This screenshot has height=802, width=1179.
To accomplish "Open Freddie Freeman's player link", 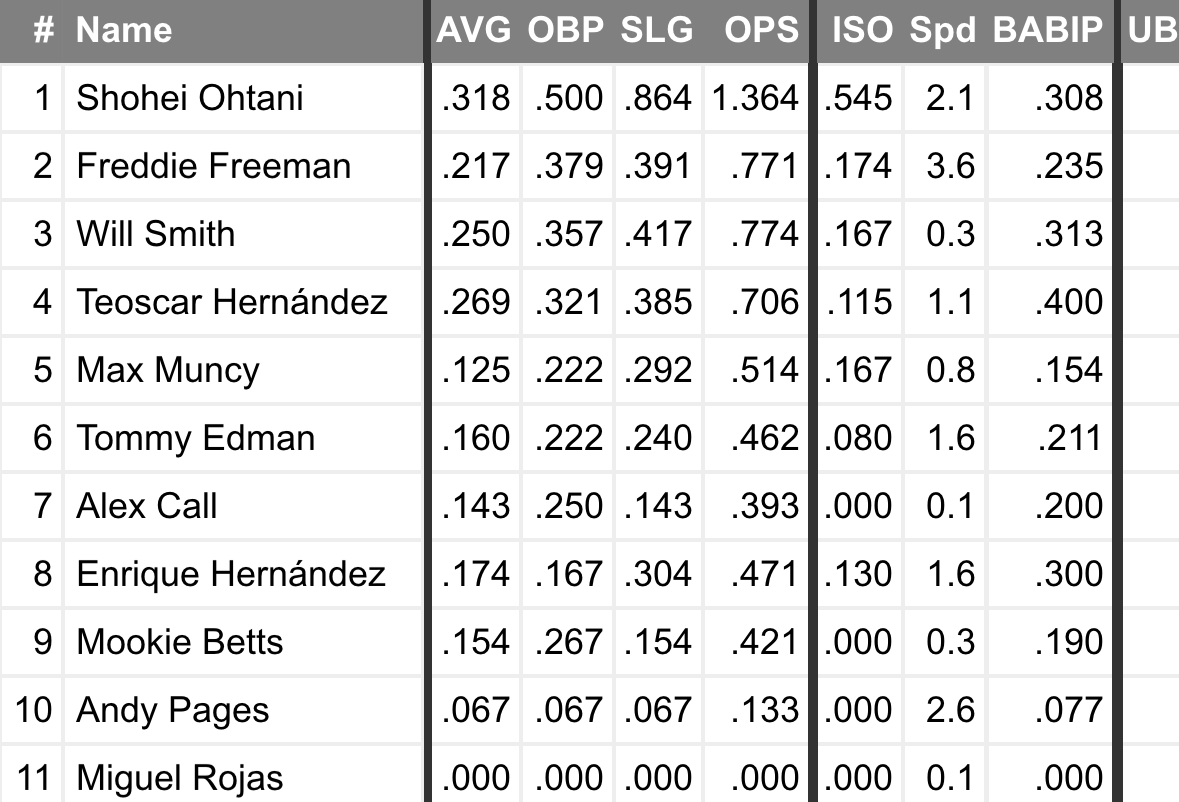I will (x=214, y=166).
